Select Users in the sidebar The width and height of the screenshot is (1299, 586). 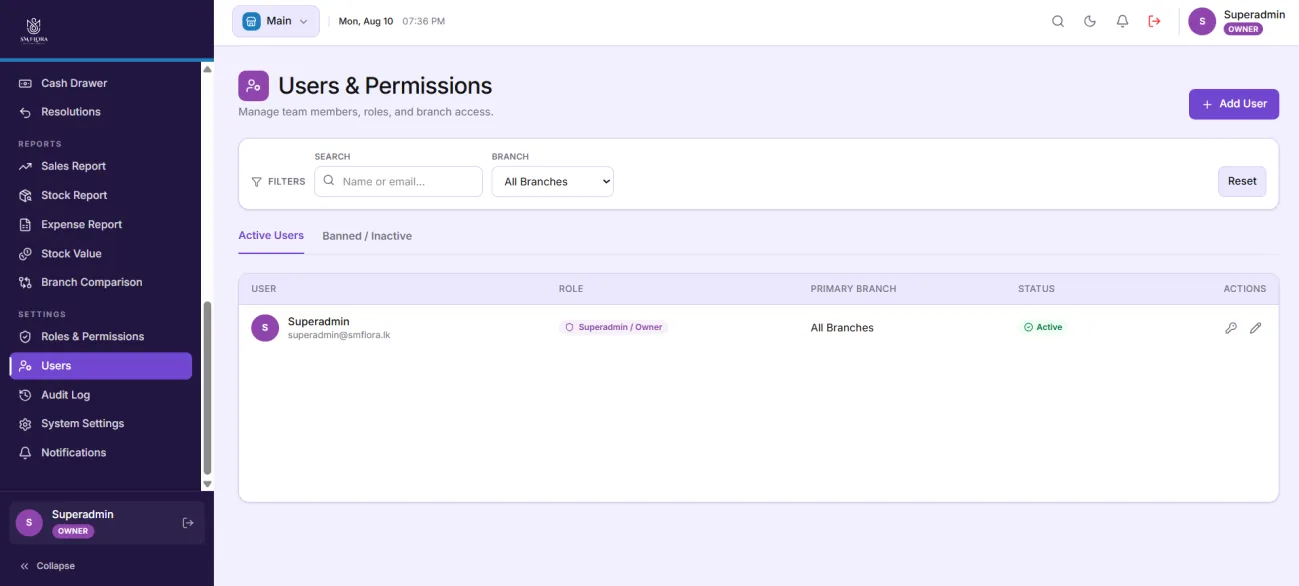click(100, 366)
